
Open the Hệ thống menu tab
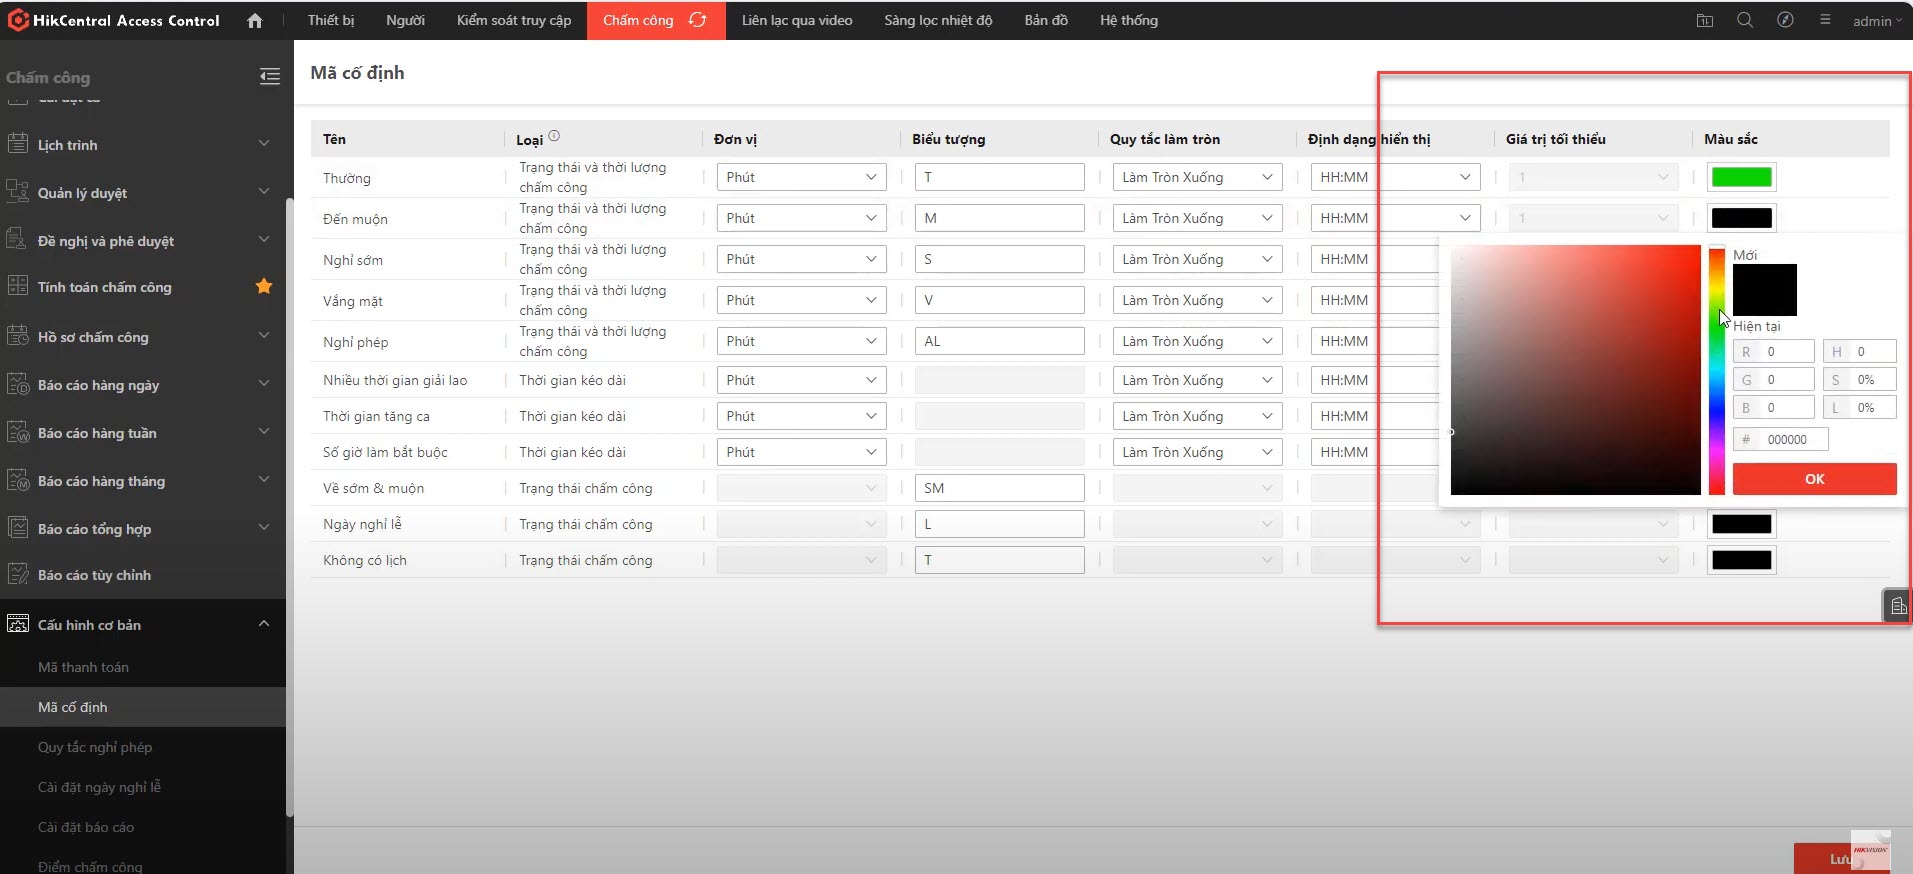point(1128,20)
